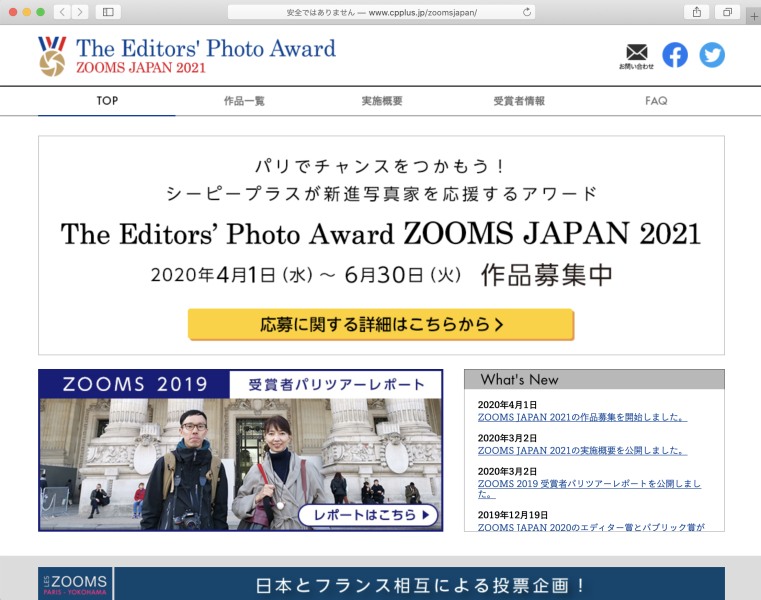Reload the page with the refresh icon
The image size is (761, 600).
click(x=527, y=12)
